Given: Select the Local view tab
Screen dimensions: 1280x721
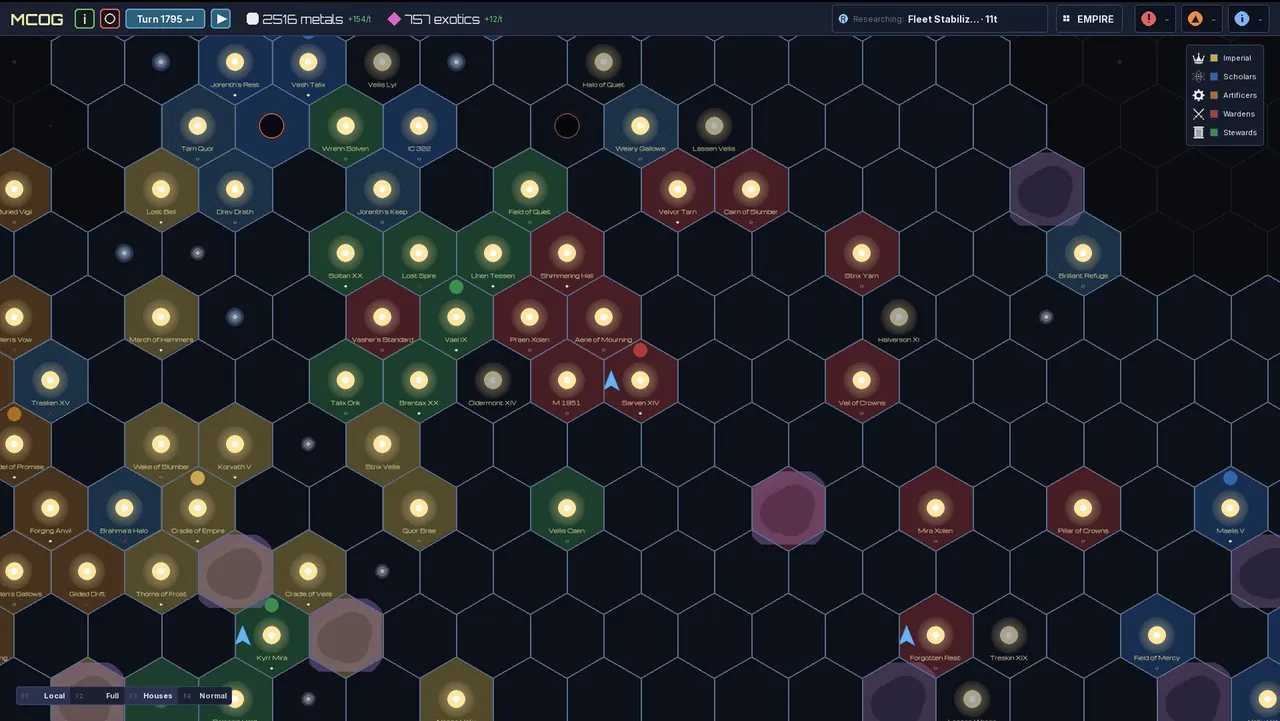Looking at the screenshot, I should [x=44, y=696].
